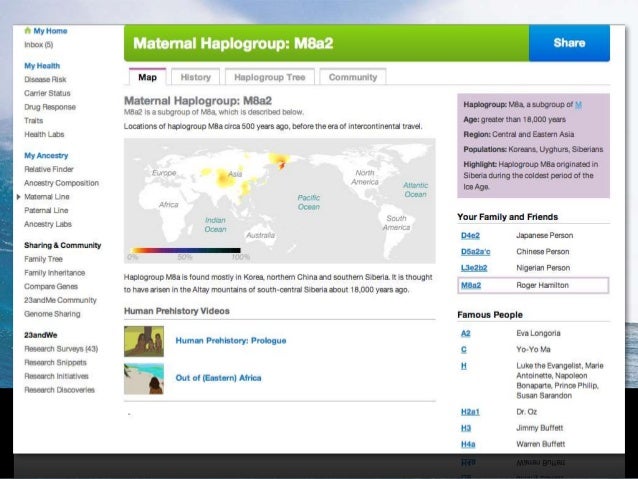Open Health Labs
The height and width of the screenshot is (479, 638).
tap(44, 134)
